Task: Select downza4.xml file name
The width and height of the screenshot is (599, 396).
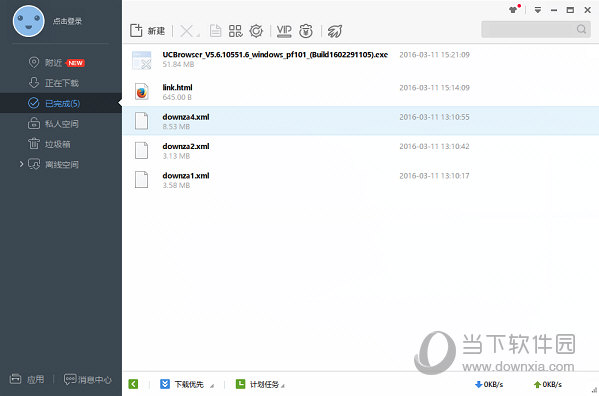Action: click(186, 117)
